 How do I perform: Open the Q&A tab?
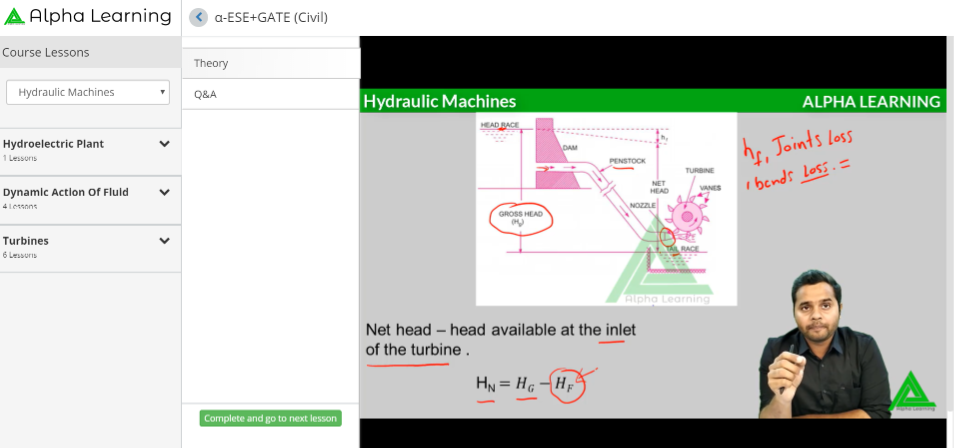pos(205,94)
